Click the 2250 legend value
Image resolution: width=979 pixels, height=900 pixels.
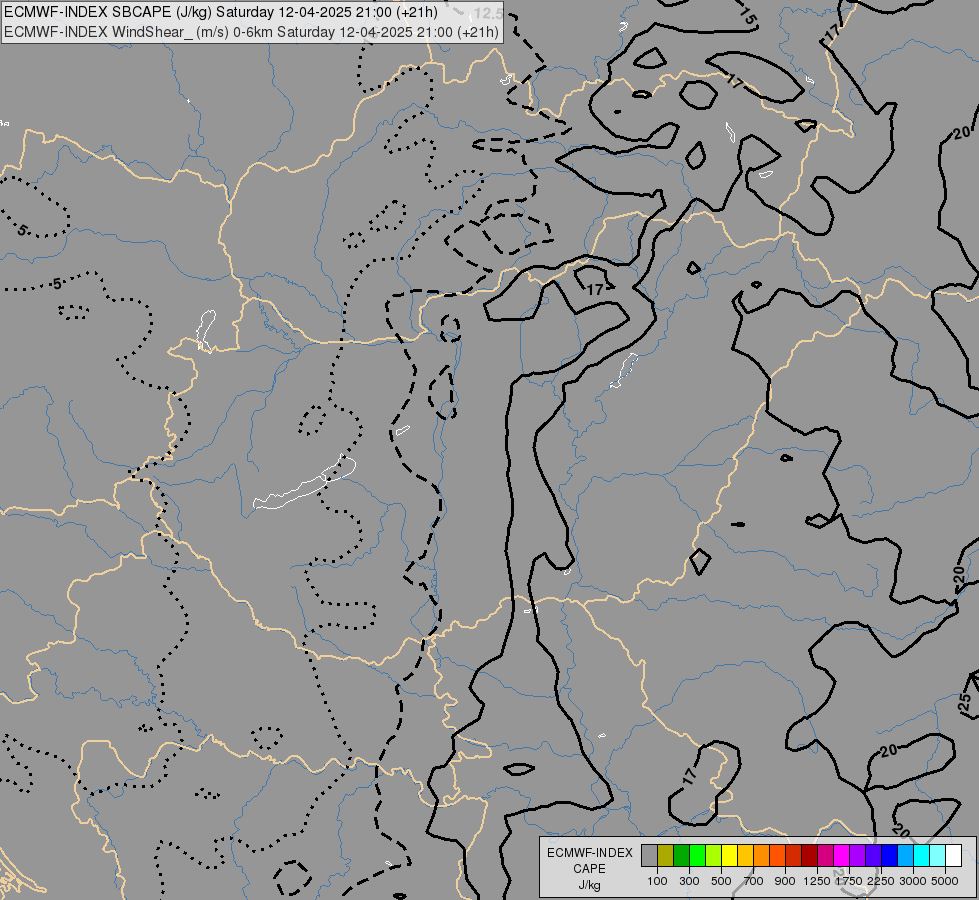[x=881, y=881]
